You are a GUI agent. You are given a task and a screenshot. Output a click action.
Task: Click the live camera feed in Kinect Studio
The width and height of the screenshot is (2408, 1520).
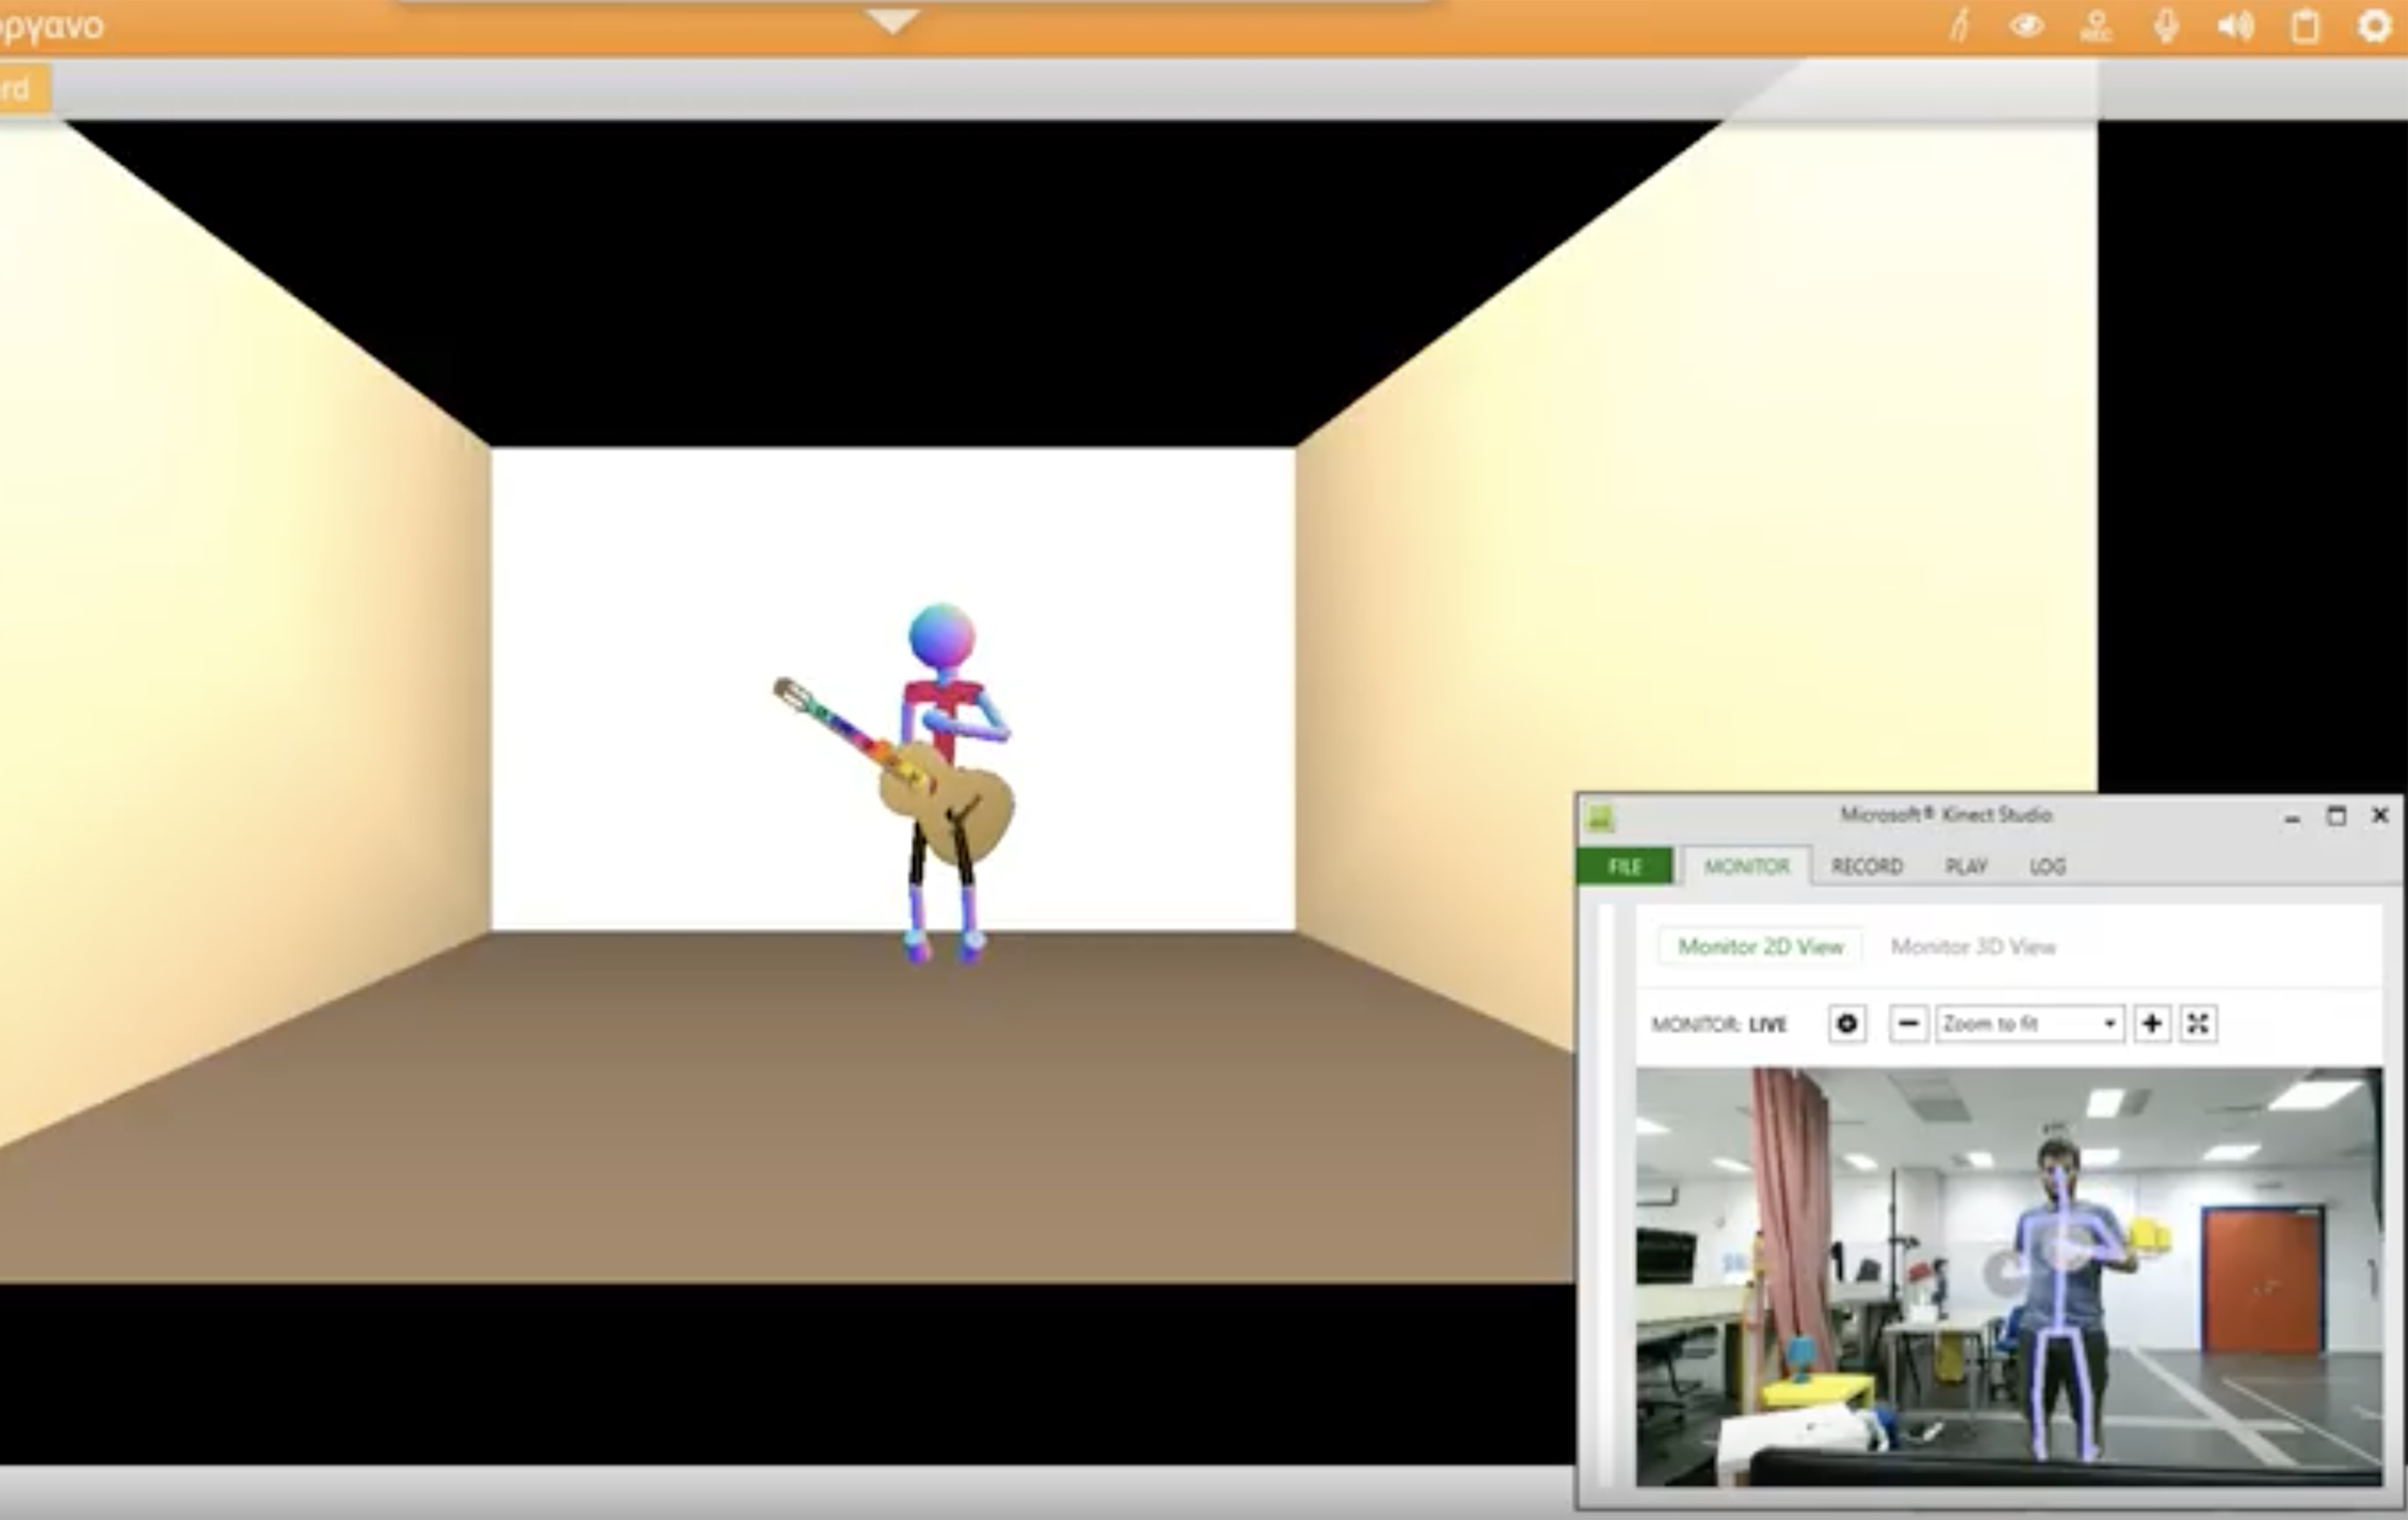[x=2008, y=1276]
